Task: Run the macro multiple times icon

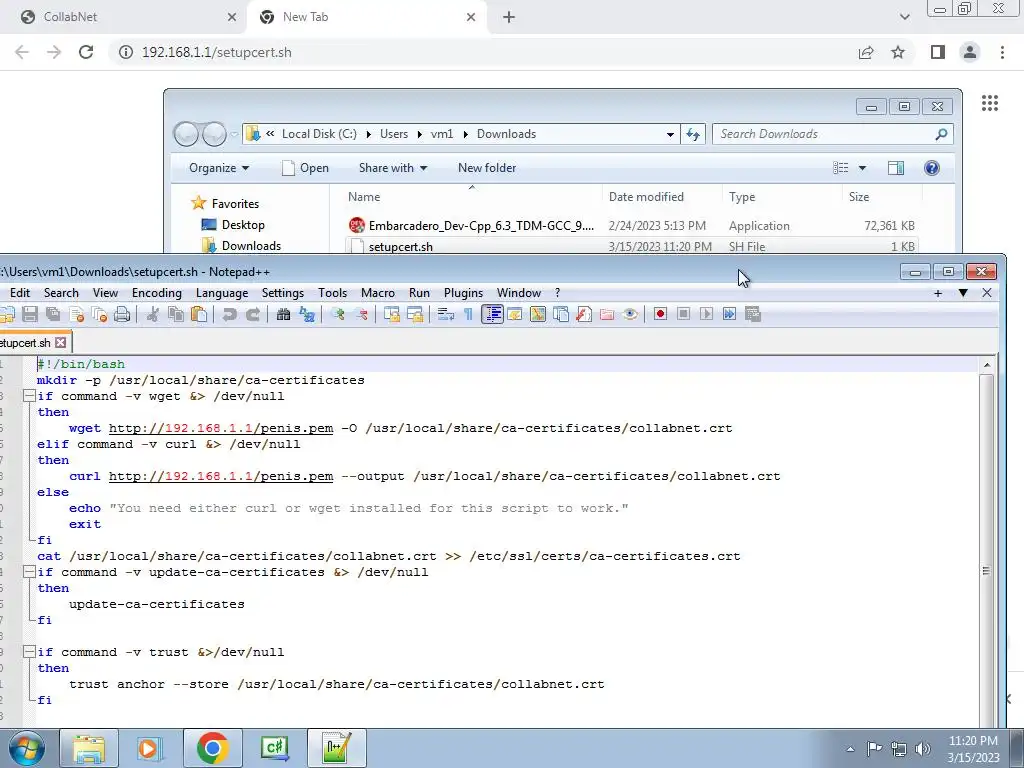Action: coord(729,314)
